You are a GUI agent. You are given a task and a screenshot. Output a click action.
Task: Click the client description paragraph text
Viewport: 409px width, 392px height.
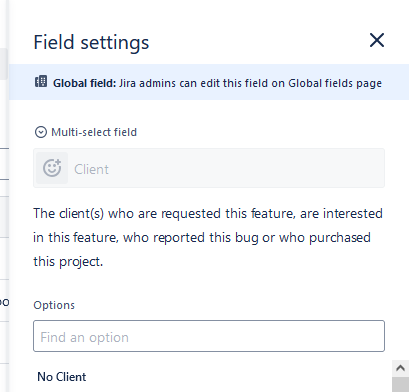coord(208,237)
